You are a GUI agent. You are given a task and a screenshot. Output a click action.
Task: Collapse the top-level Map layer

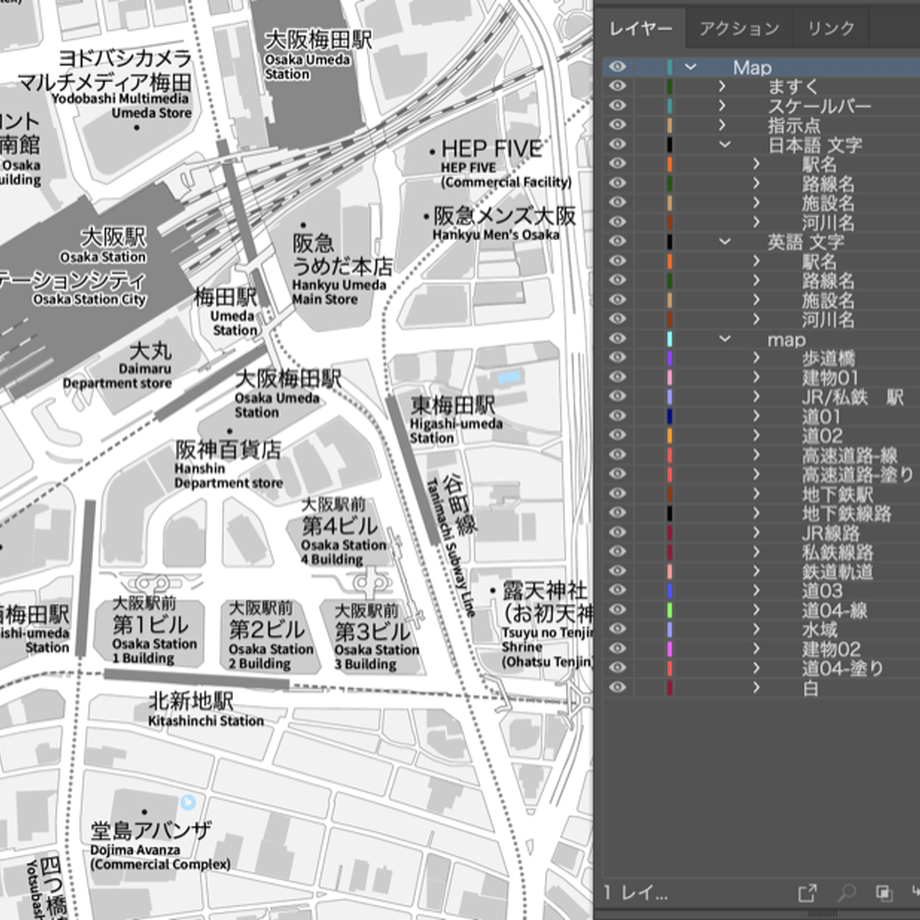691,67
